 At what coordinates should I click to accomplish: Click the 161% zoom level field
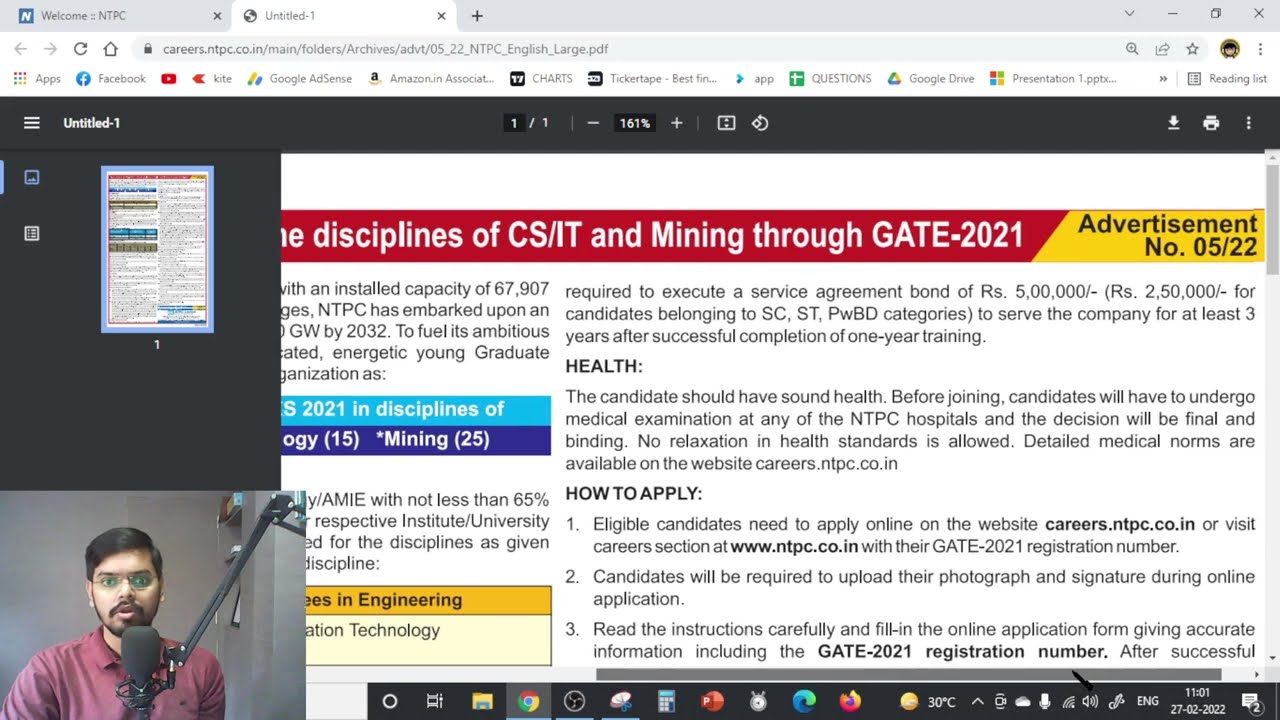click(x=635, y=123)
